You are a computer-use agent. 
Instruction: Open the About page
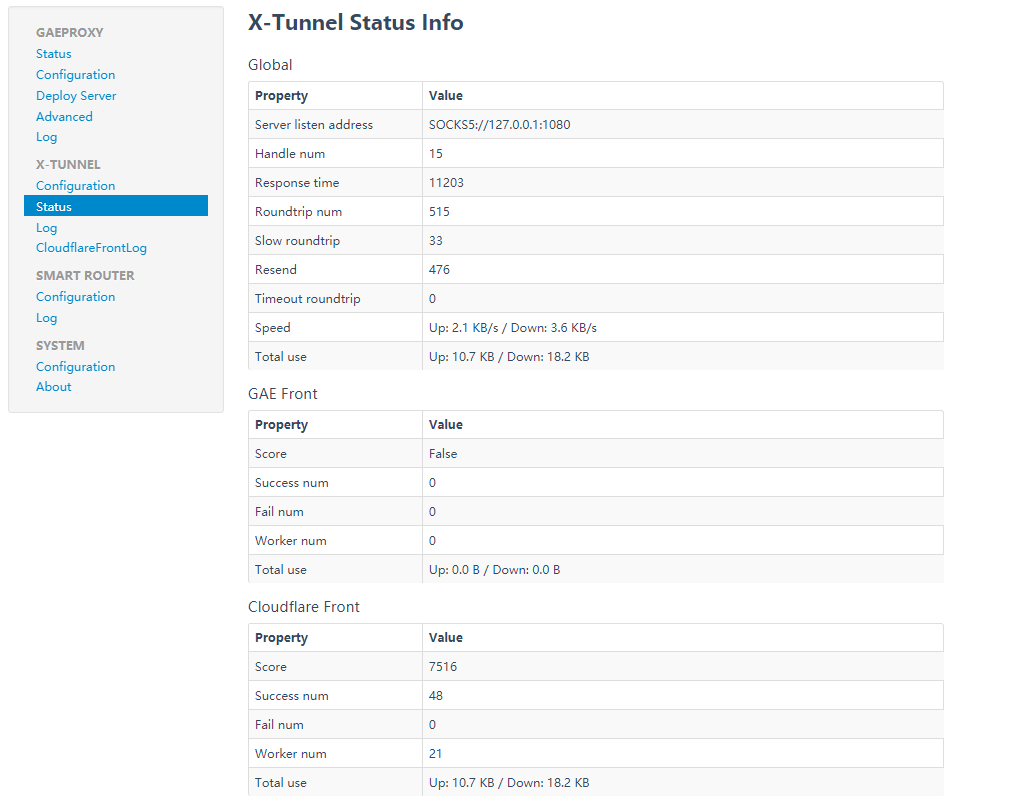(x=53, y=386)
